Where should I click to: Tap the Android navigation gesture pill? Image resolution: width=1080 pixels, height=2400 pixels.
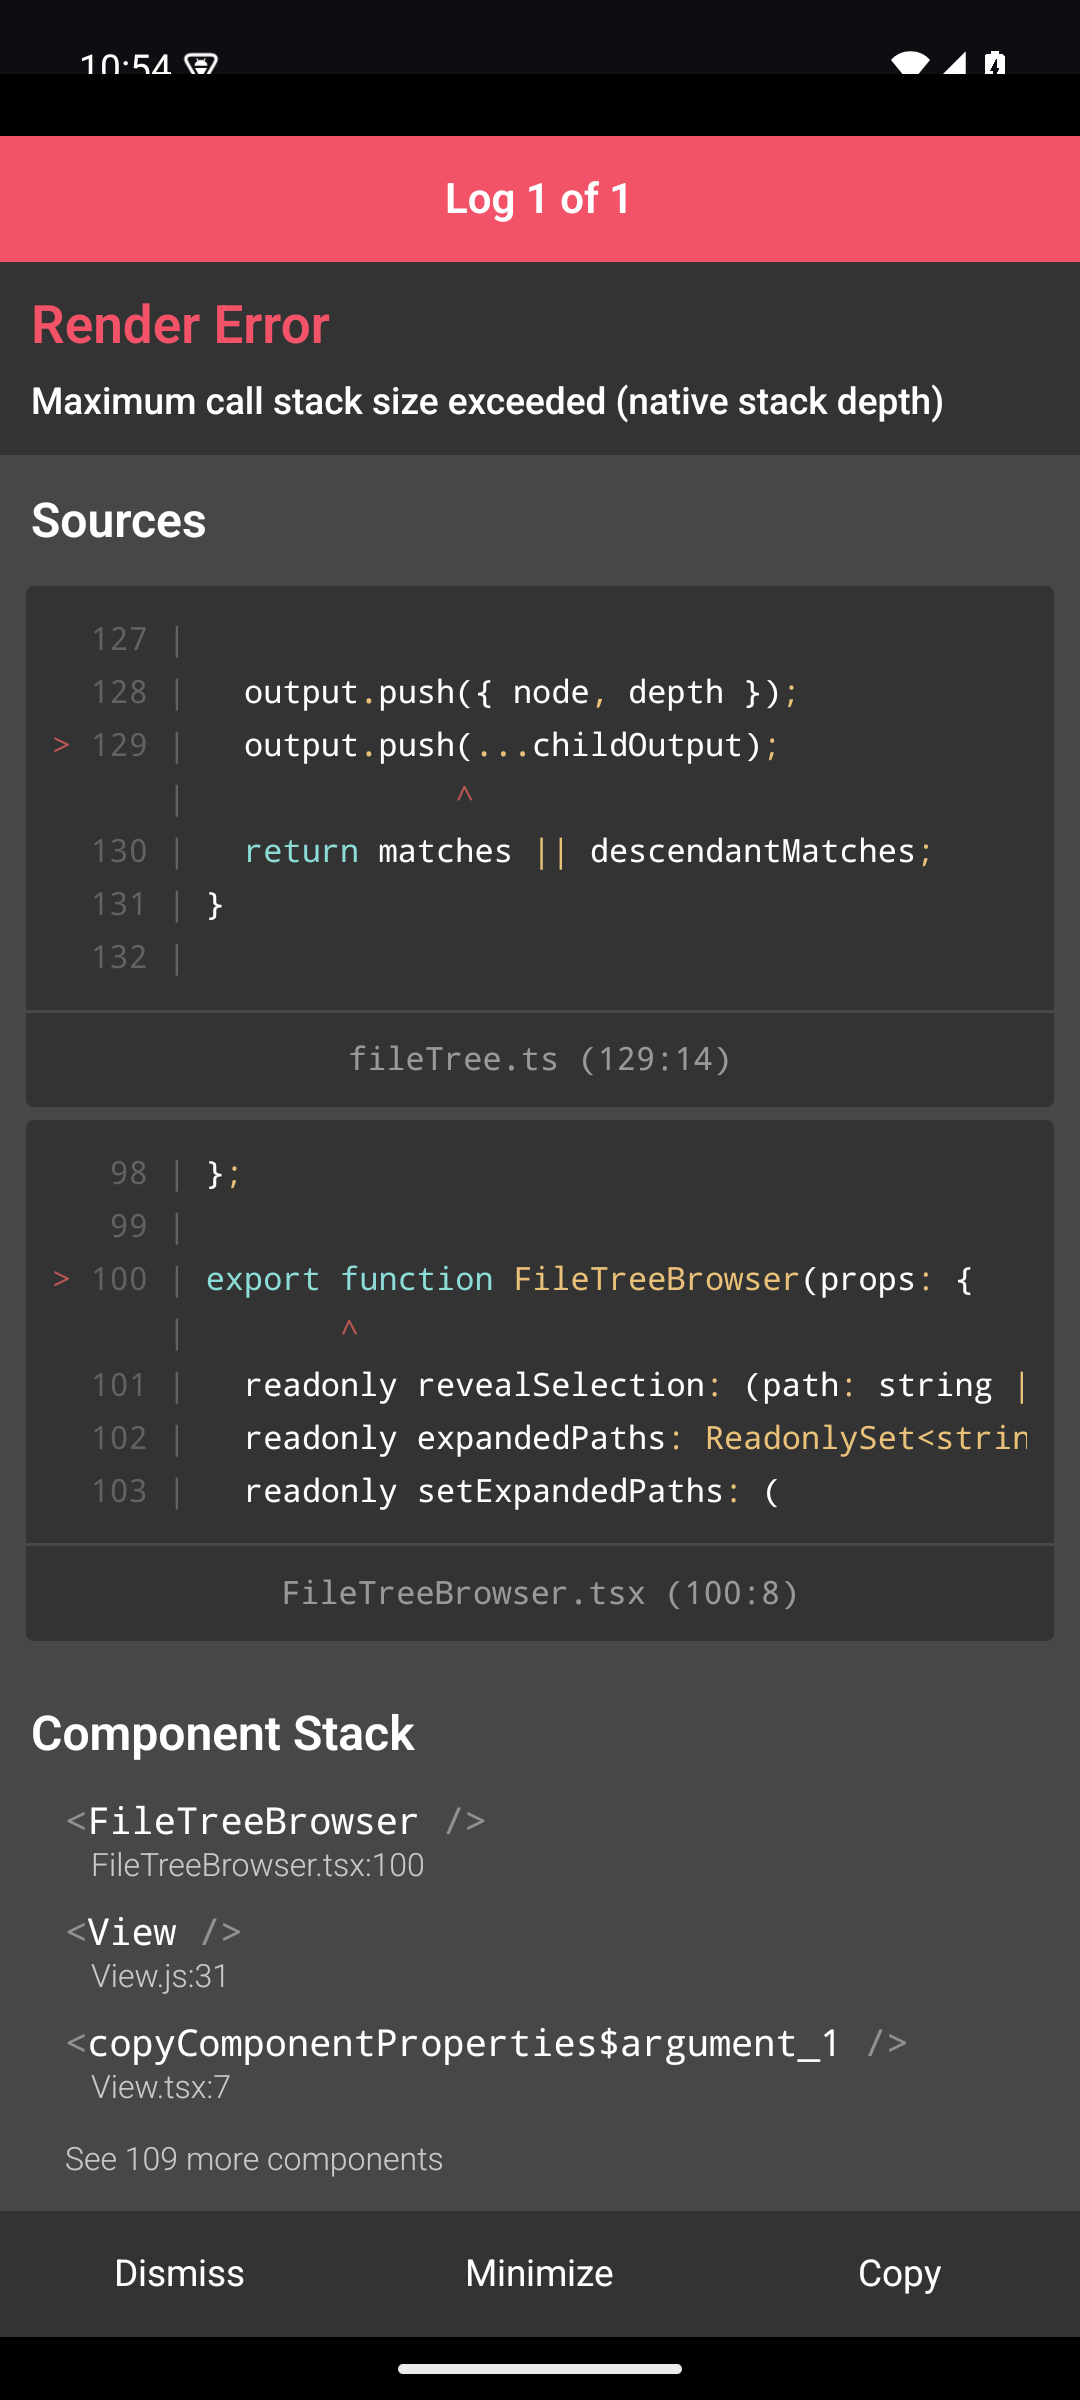[540, 2369]
